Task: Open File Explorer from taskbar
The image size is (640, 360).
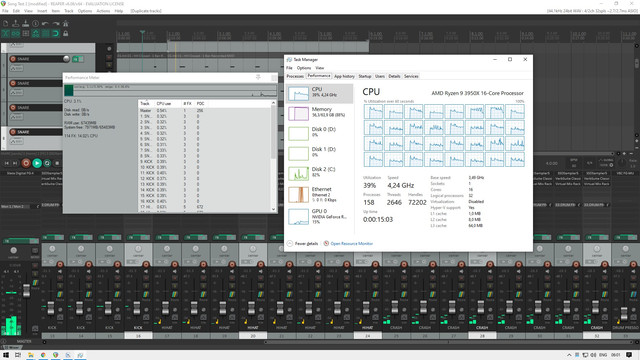Action: [x=30, y=355]
